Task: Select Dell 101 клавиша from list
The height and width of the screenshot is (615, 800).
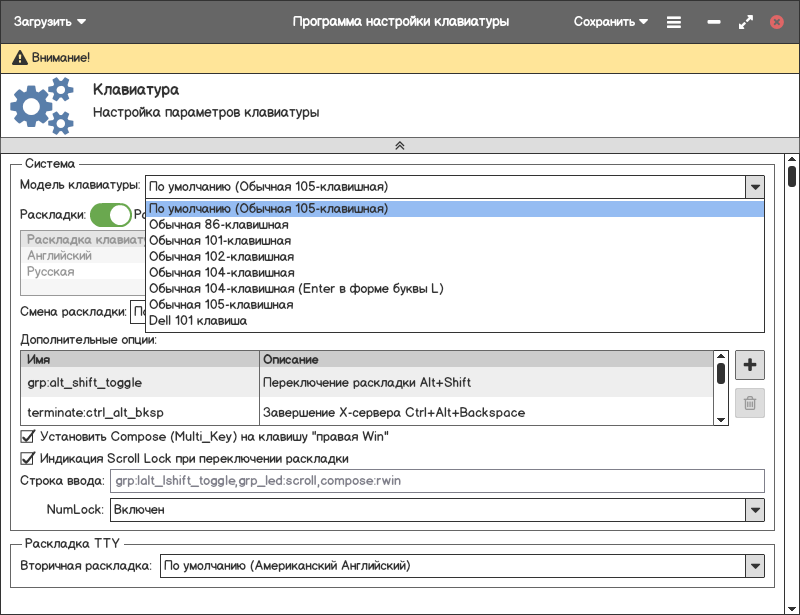Action: pyautogui.click(x=198, y=320)
